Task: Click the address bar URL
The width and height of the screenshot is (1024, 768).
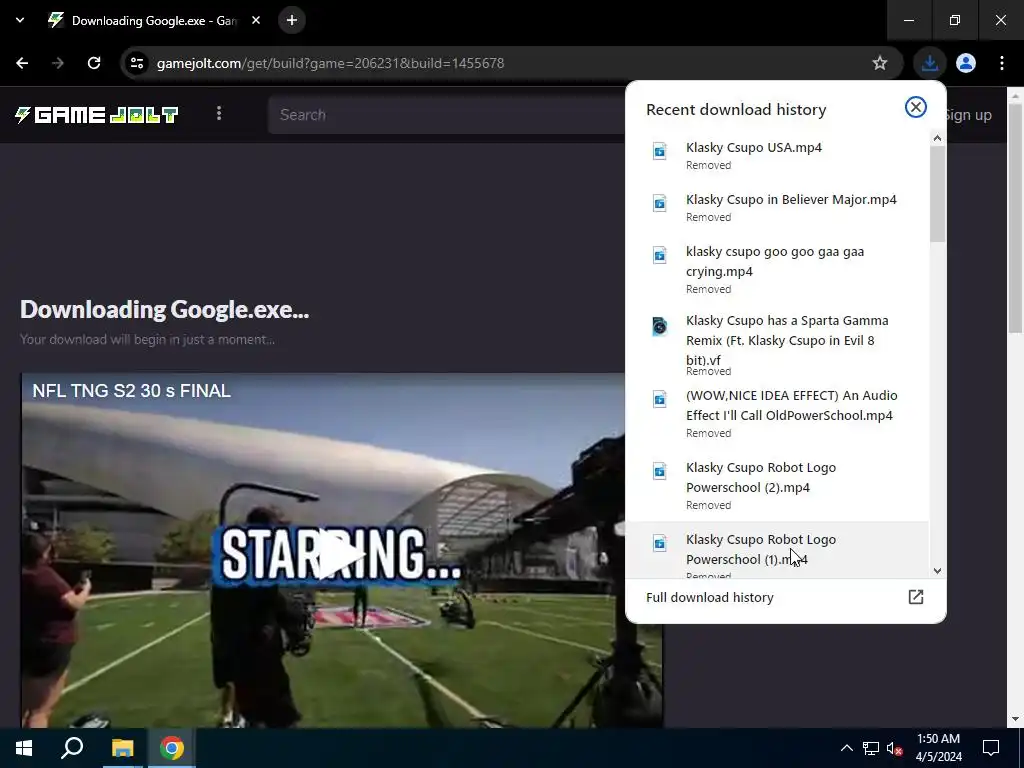Action: (x=330, y=63)
